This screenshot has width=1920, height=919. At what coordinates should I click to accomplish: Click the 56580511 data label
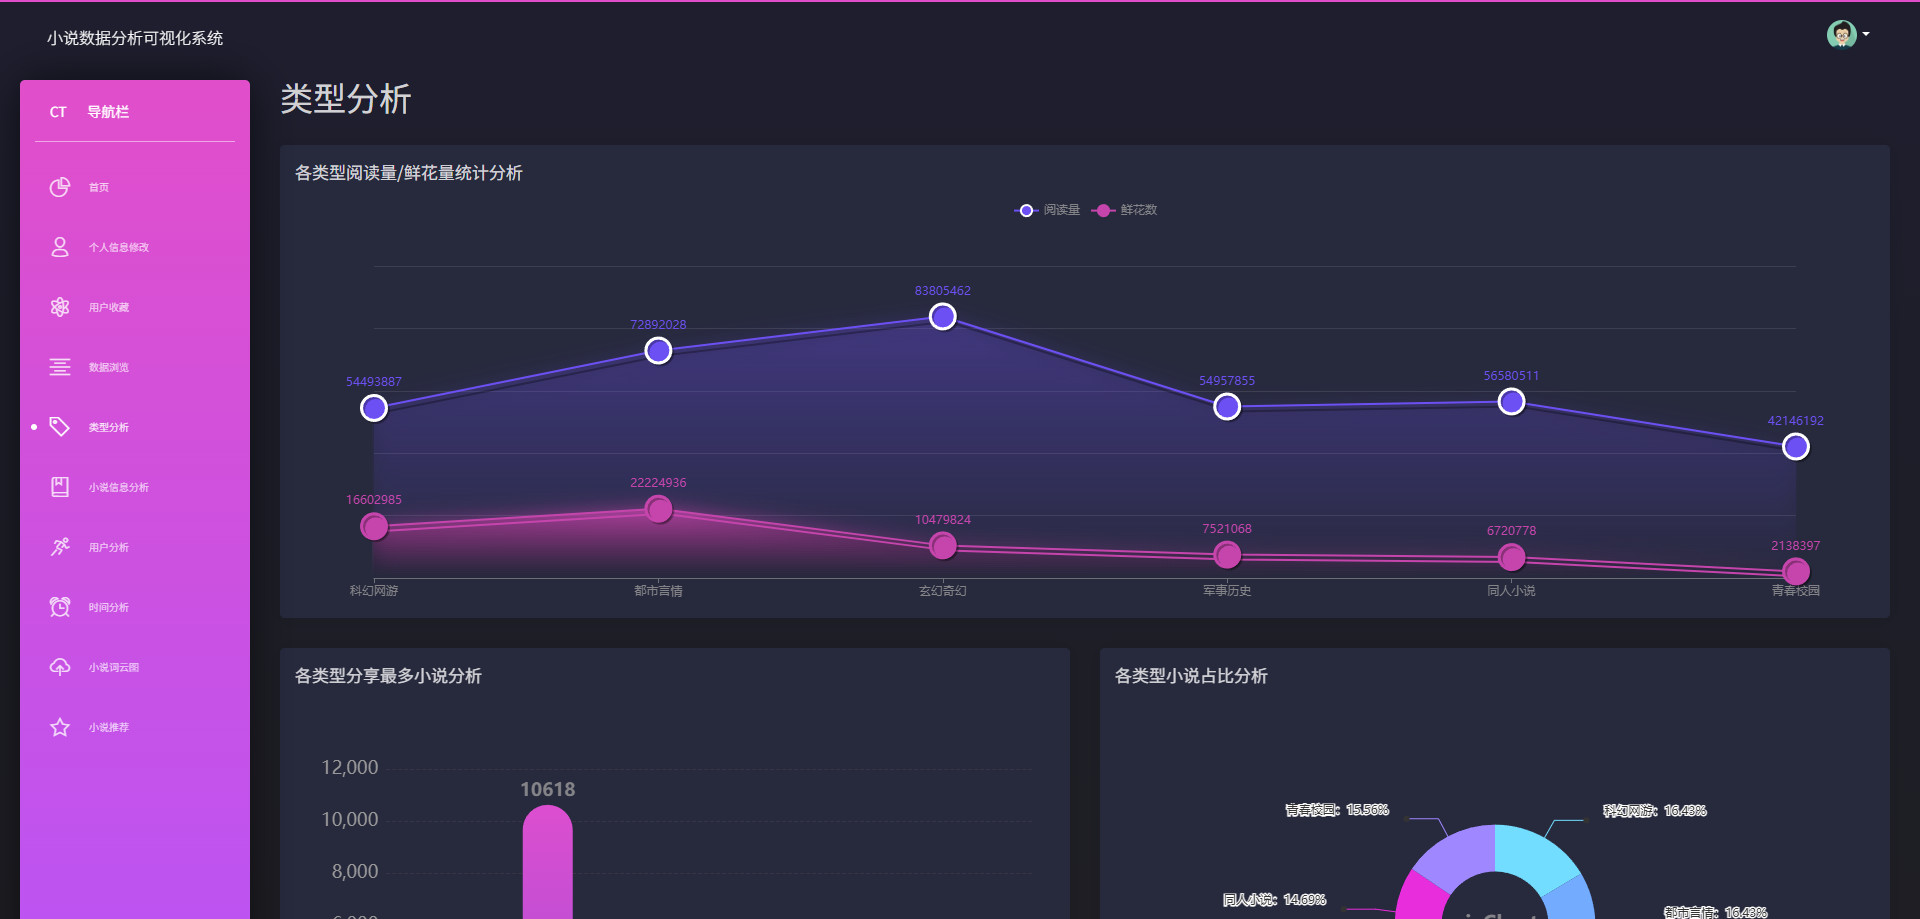point(1511,376)
